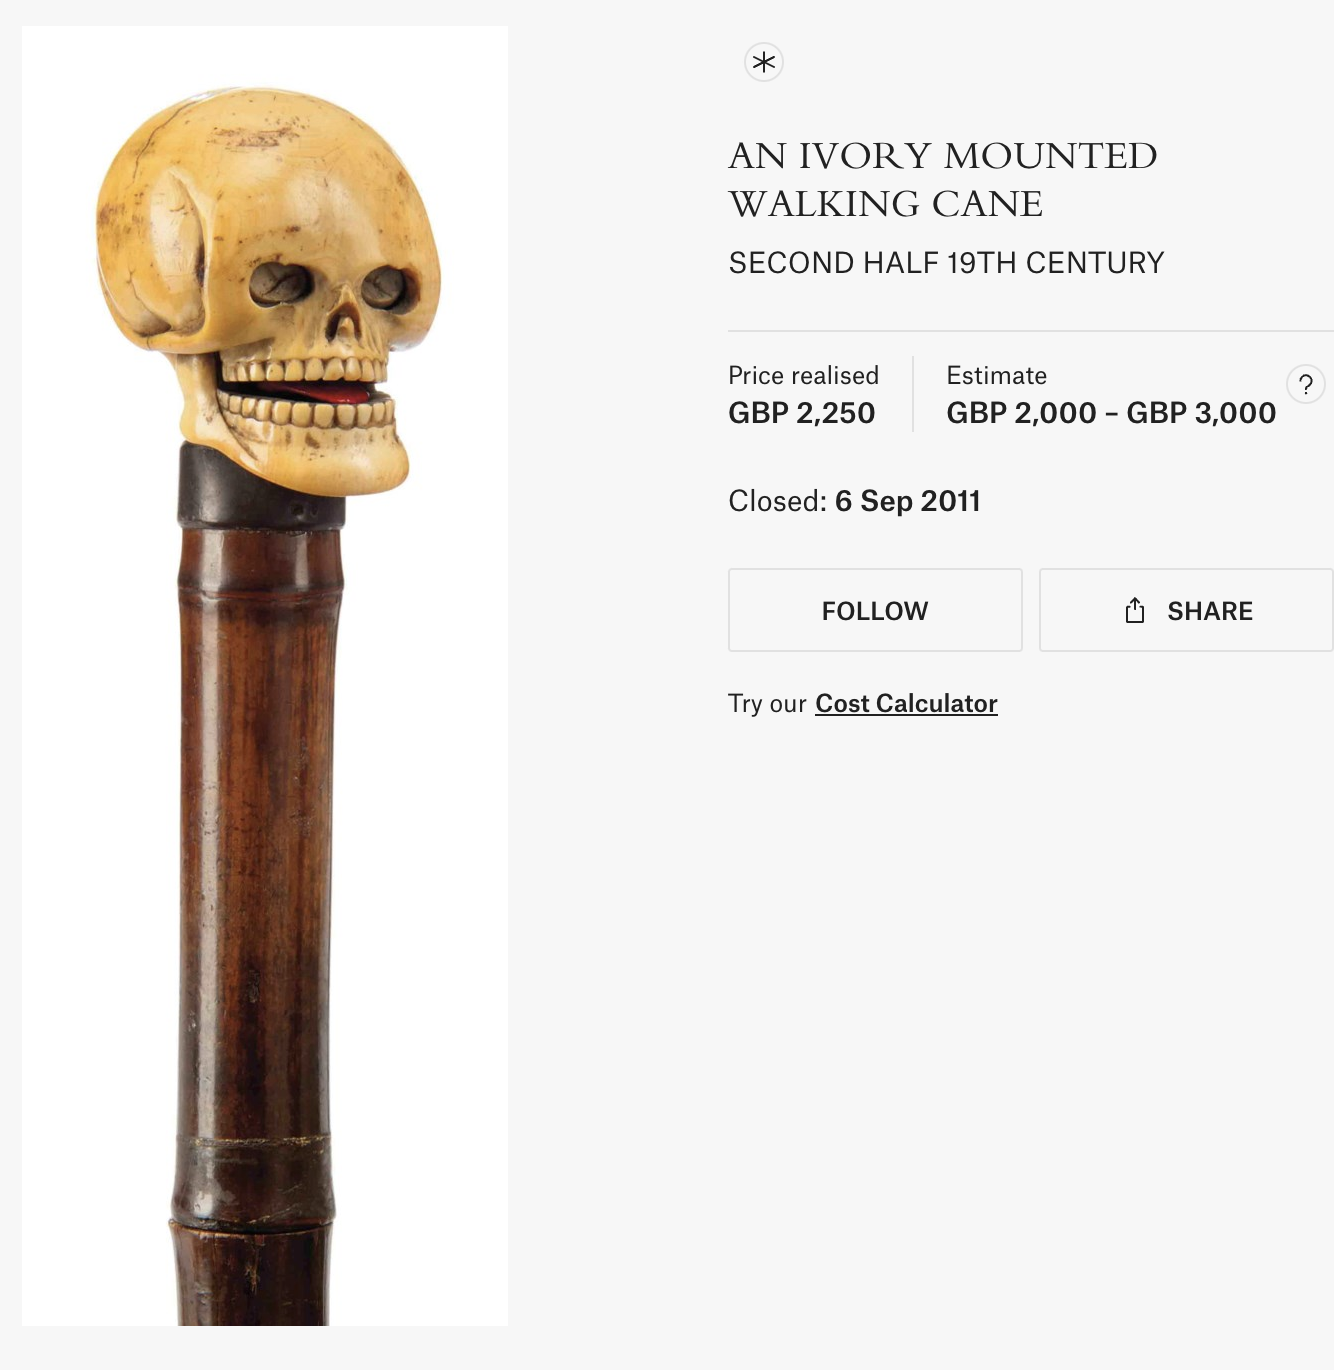Click the SHARE button label
Viewport: 1334px width, 1370px height.
1210,611
